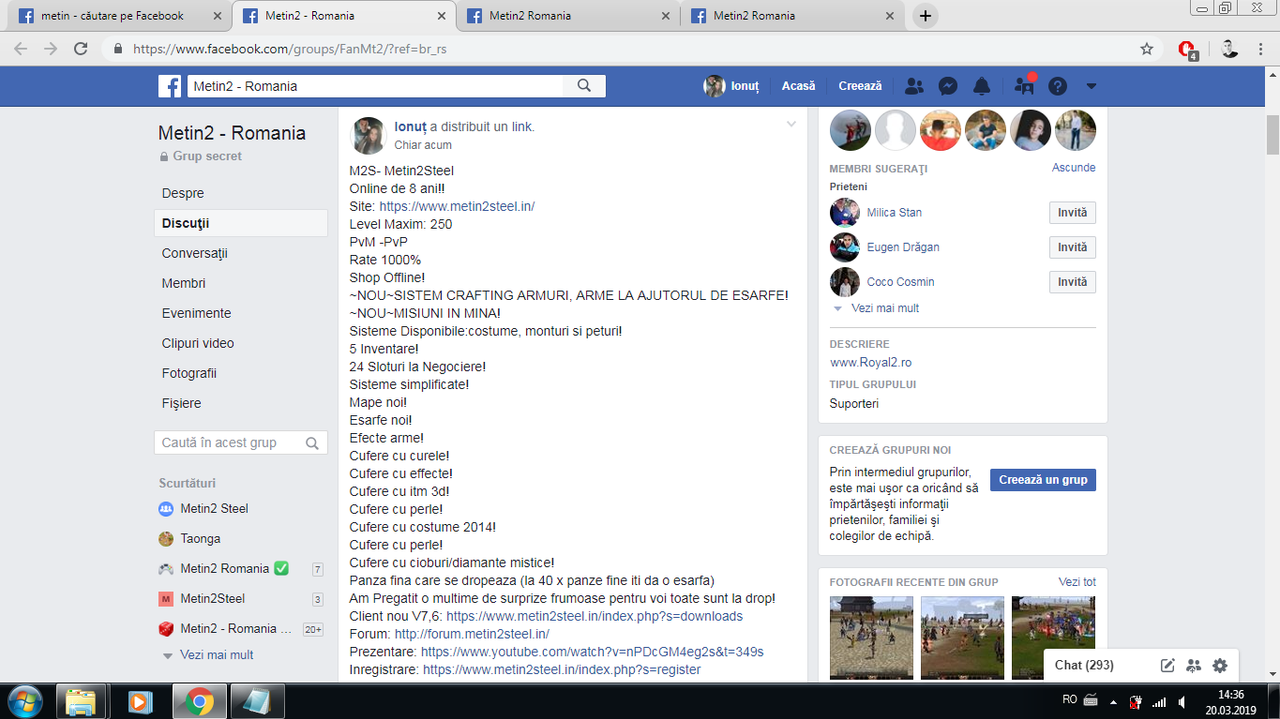Expand post options chevron on Ionuț's post

[791, 124]
